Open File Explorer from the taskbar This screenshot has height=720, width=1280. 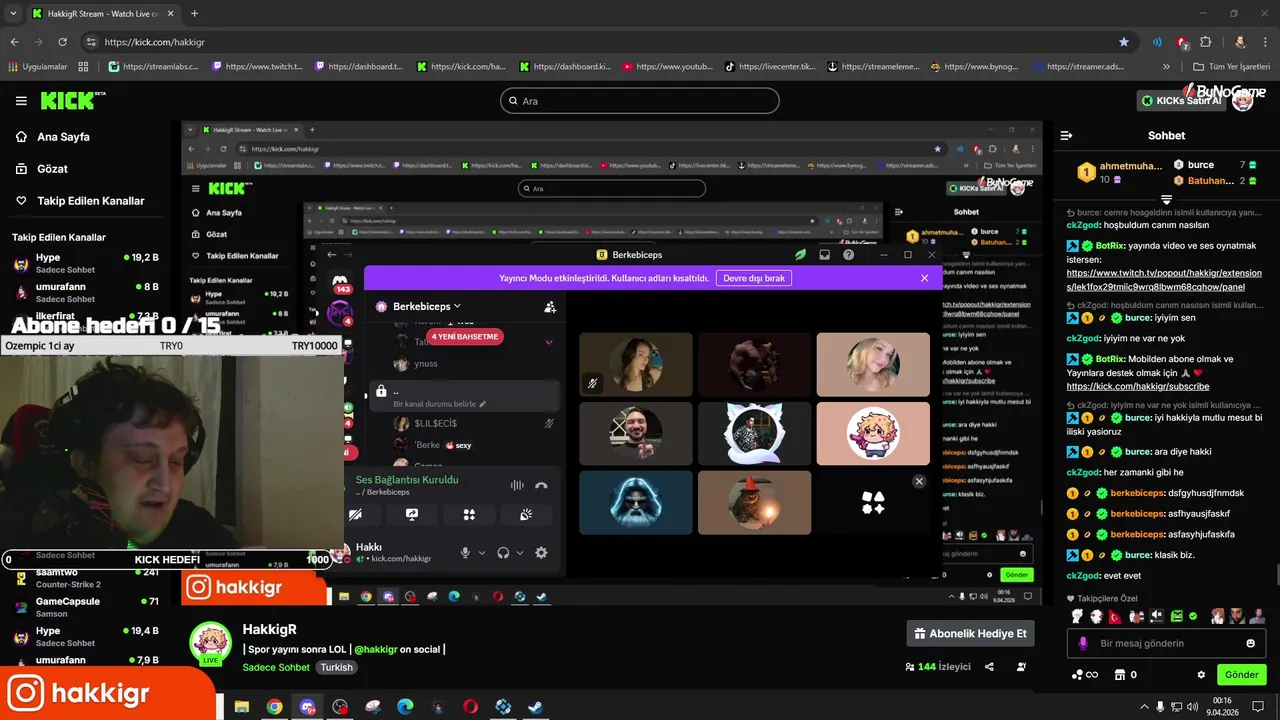point(242,707)
